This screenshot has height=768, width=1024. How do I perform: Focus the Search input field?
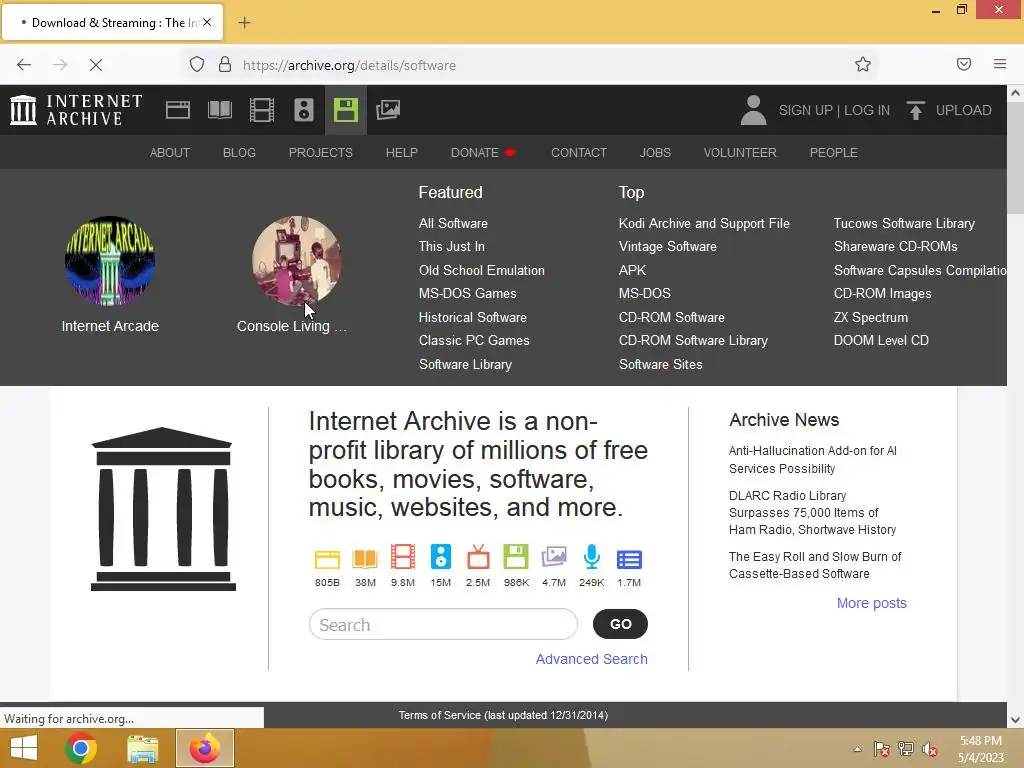click(x=443, y=624)
